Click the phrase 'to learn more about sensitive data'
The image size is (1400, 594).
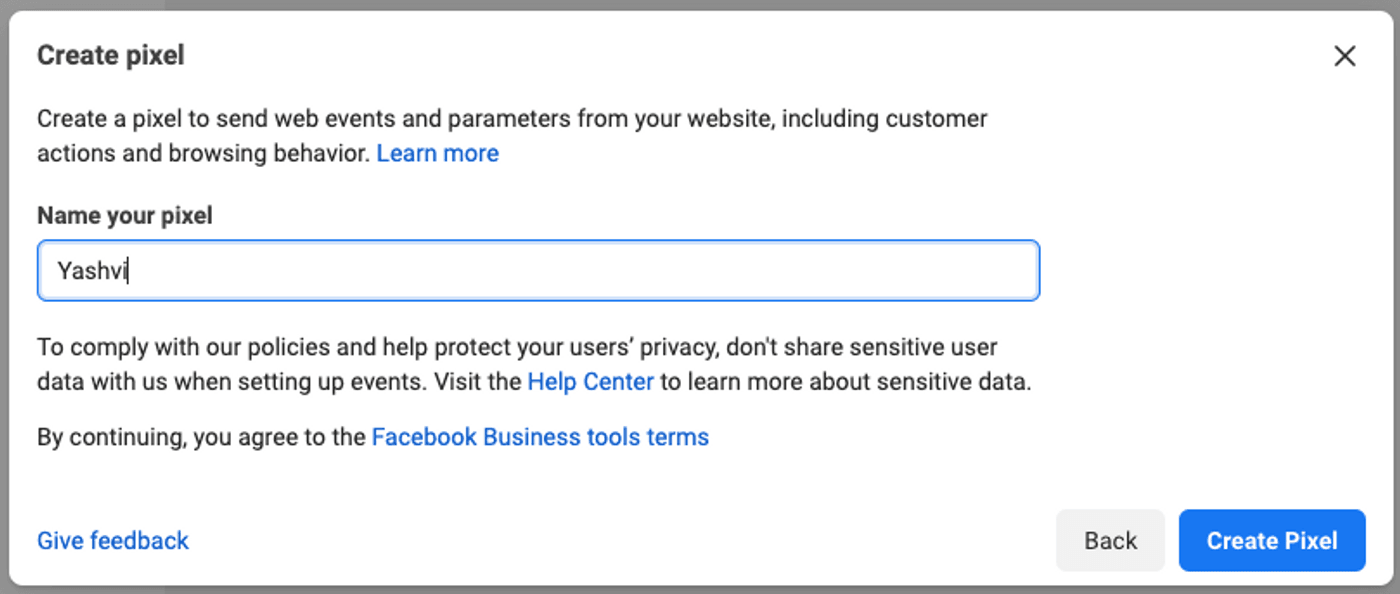pos(845,381)
